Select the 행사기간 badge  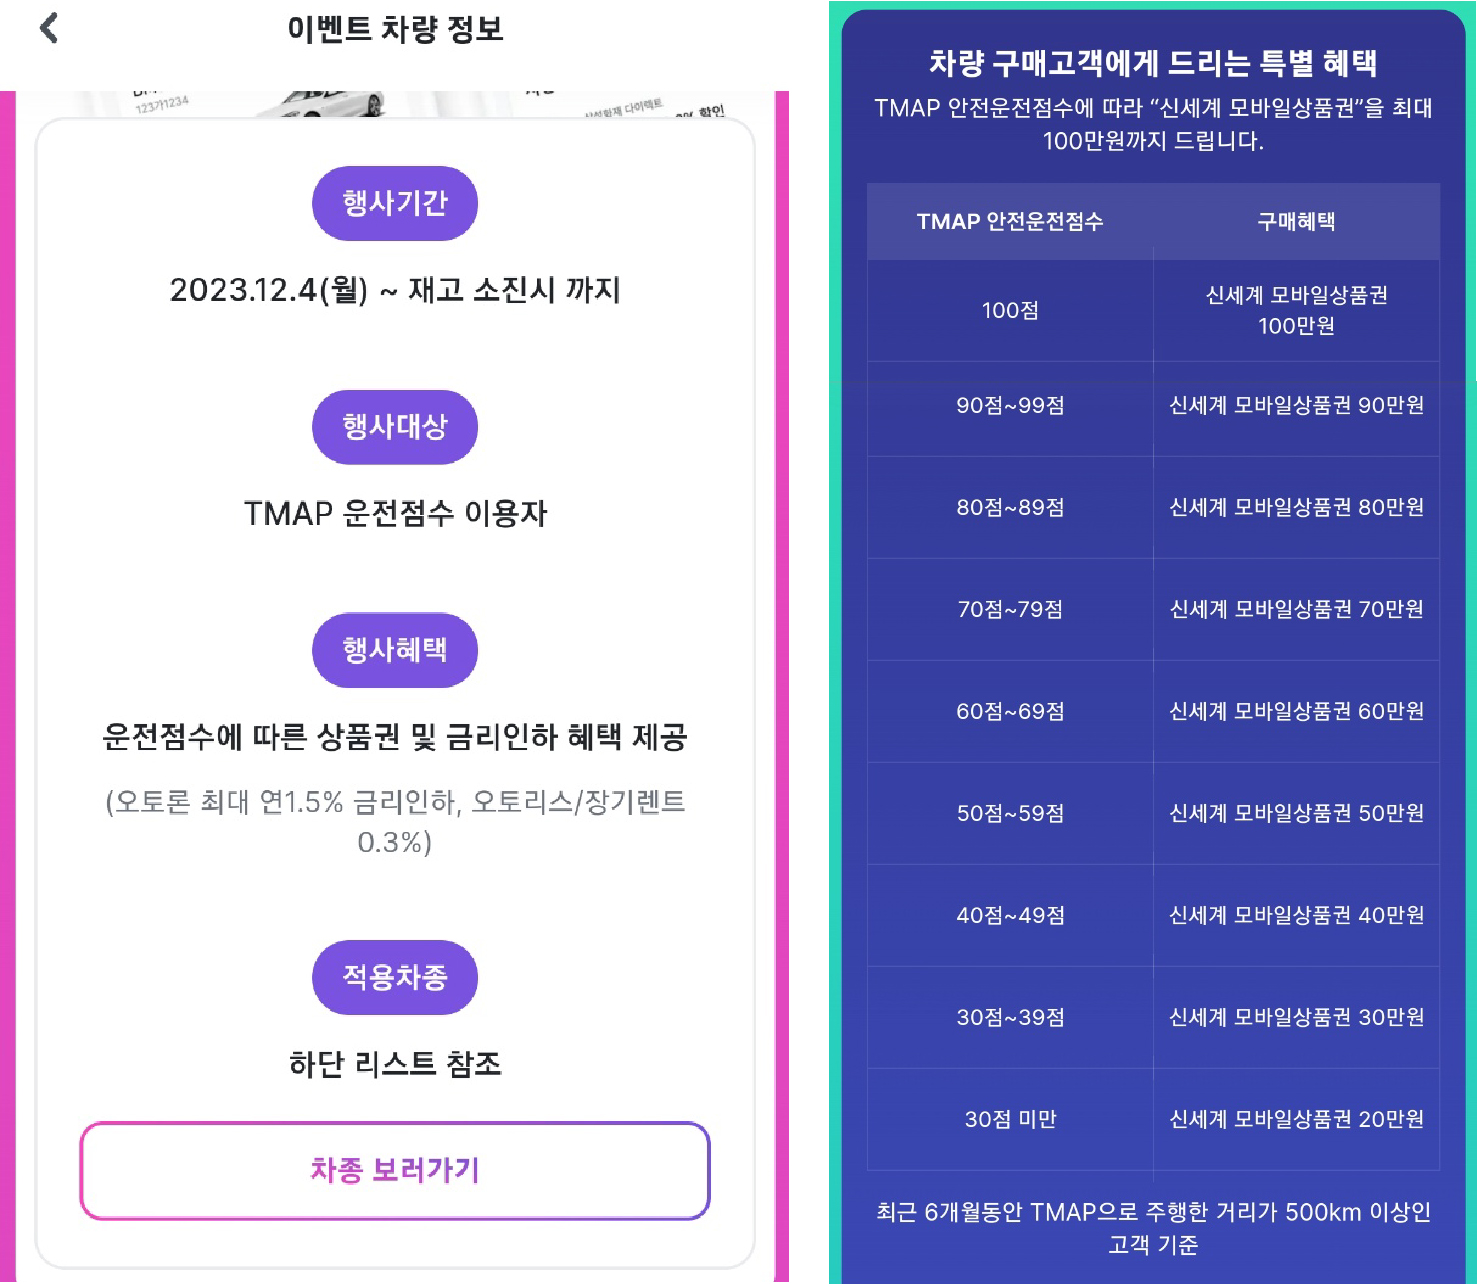(395, 202)
